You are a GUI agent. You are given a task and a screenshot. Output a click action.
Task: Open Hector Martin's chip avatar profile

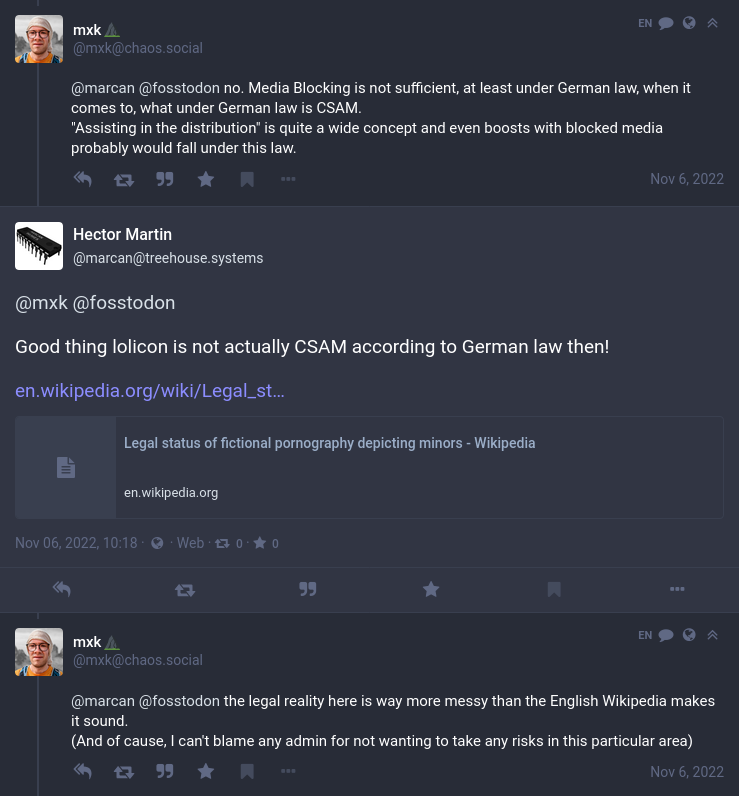pos(39,246)
